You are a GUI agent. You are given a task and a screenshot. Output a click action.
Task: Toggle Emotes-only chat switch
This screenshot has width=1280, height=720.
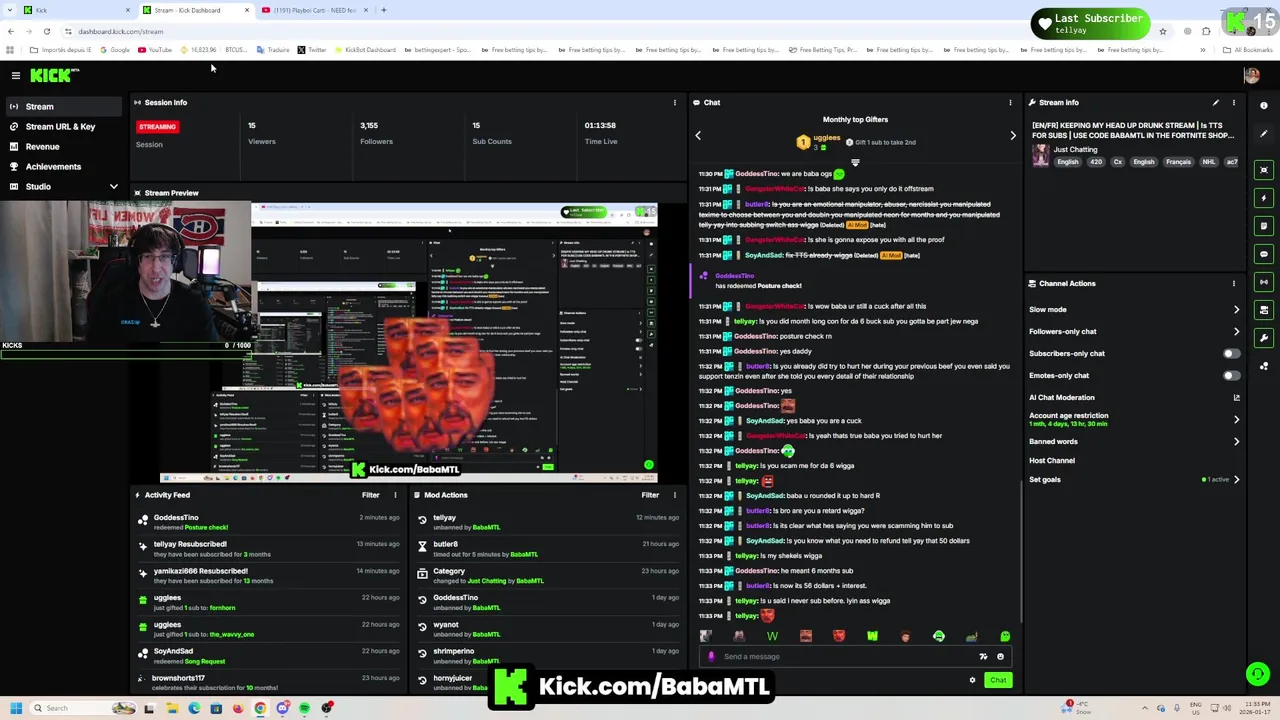[1231, 375]
